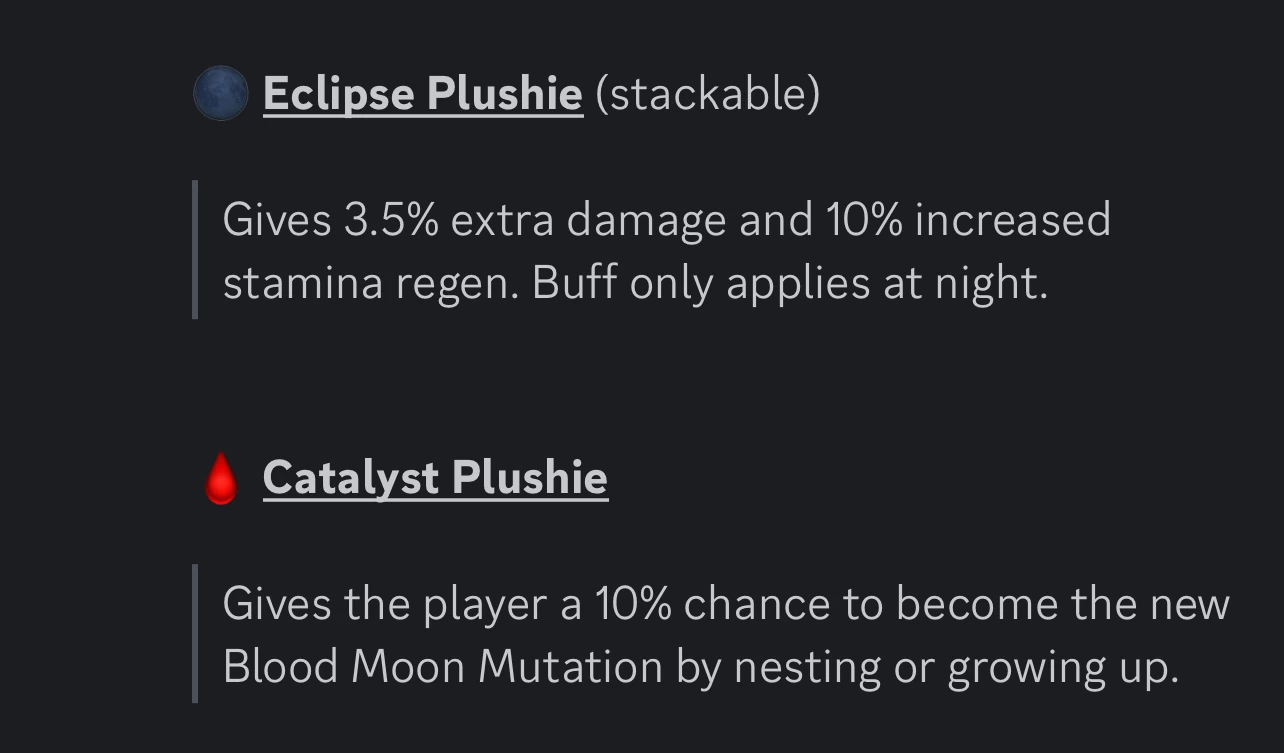
Task: Click the quote bar beside Eclipse description
Action: [x=195, y=250]
